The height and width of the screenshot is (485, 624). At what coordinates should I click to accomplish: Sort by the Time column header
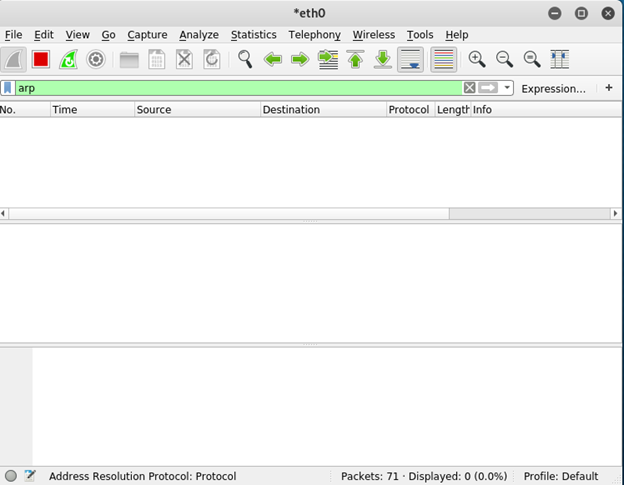(x=92, y=109)
